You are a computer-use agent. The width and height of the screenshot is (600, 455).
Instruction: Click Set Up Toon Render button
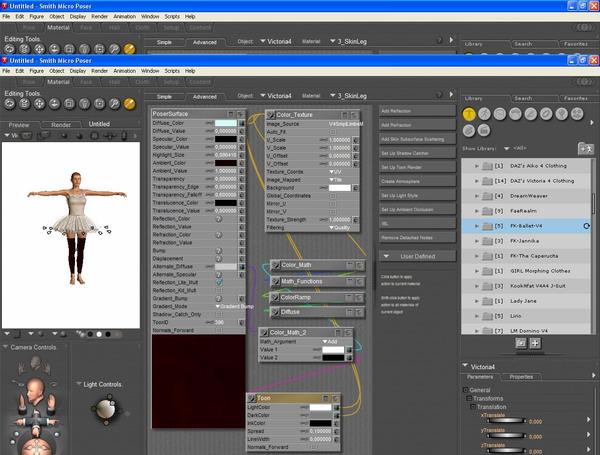(x=417, y=167)
